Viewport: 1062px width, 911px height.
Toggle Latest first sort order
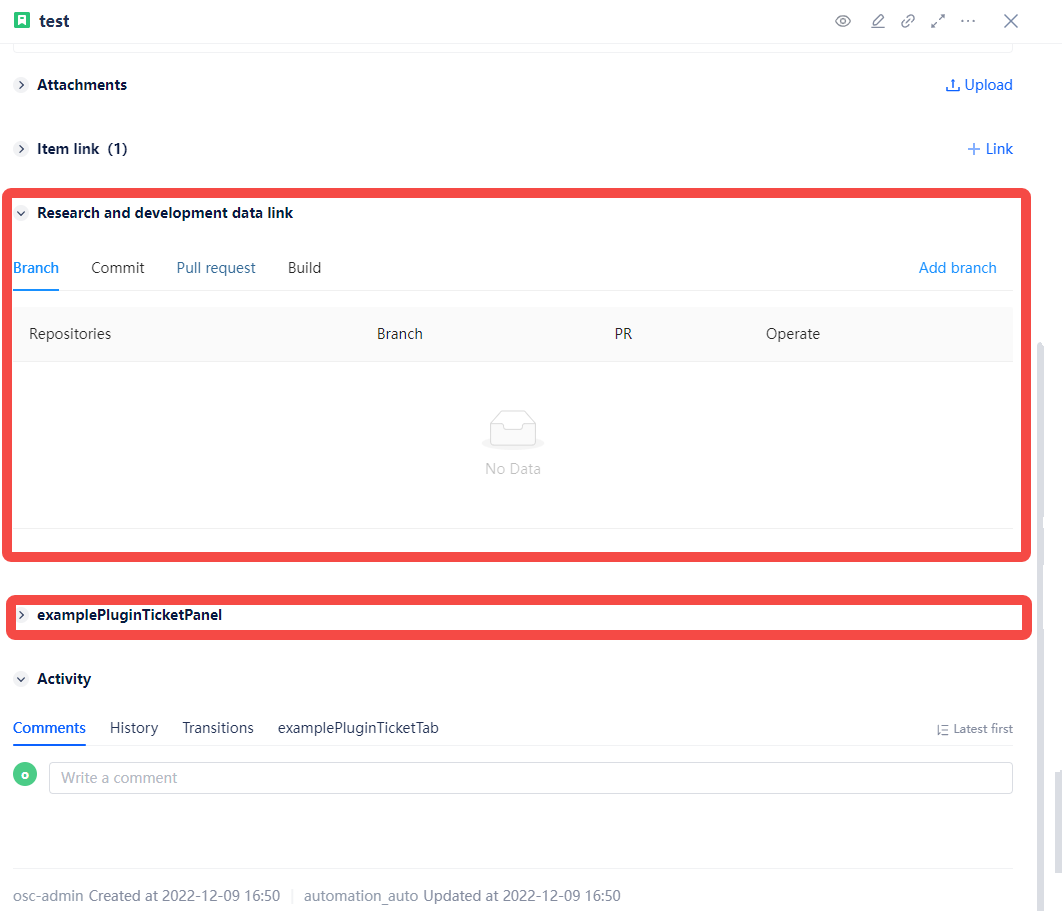tap(974, 729)
